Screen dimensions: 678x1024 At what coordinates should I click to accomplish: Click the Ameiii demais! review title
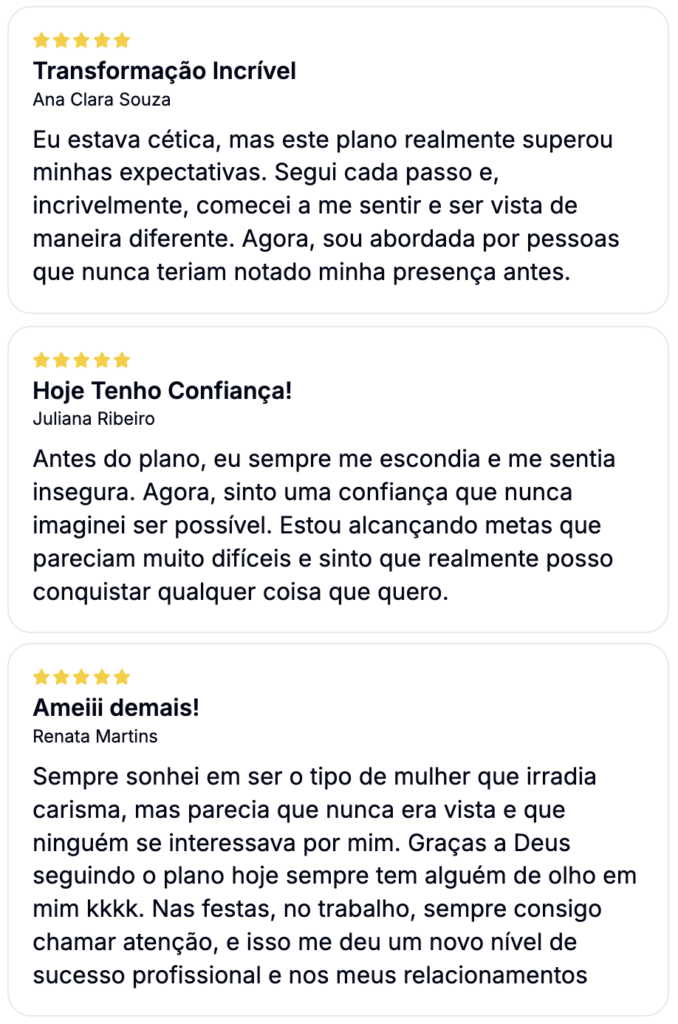[116, 707]
